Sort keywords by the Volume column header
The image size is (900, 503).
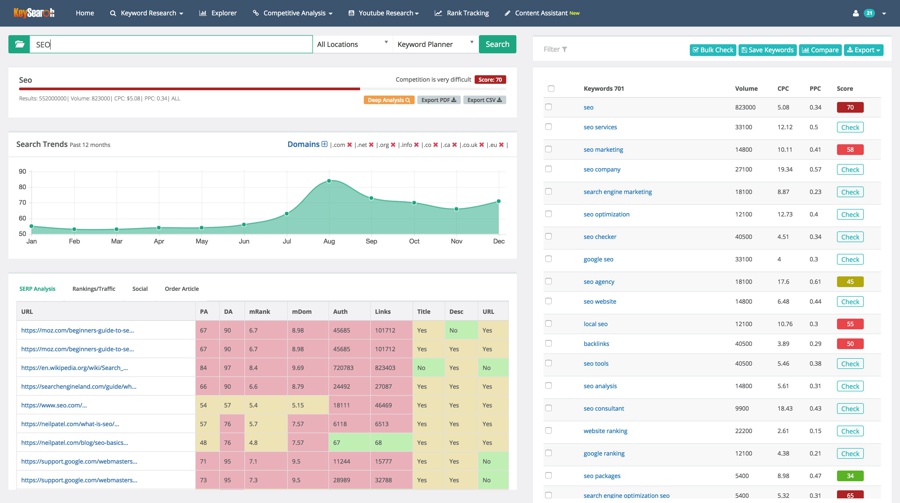[x=746, y=88]
